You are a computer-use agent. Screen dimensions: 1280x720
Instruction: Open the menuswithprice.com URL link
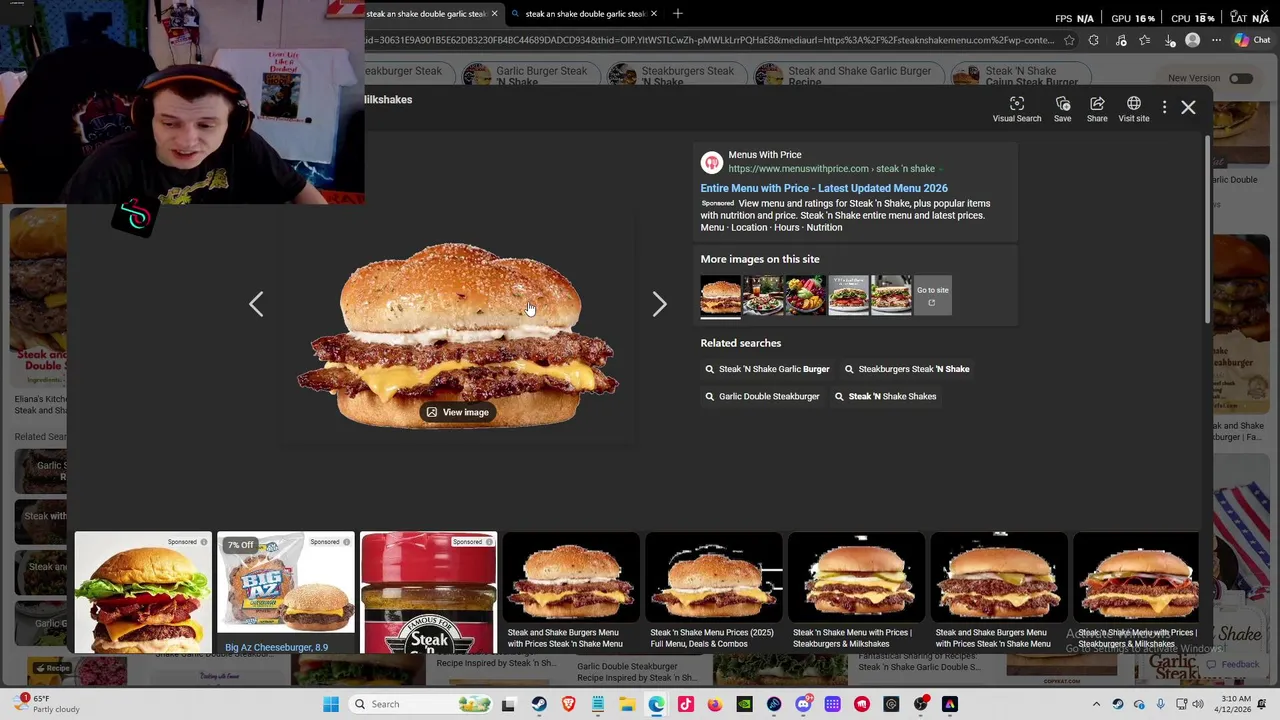[x=831, y=169]
